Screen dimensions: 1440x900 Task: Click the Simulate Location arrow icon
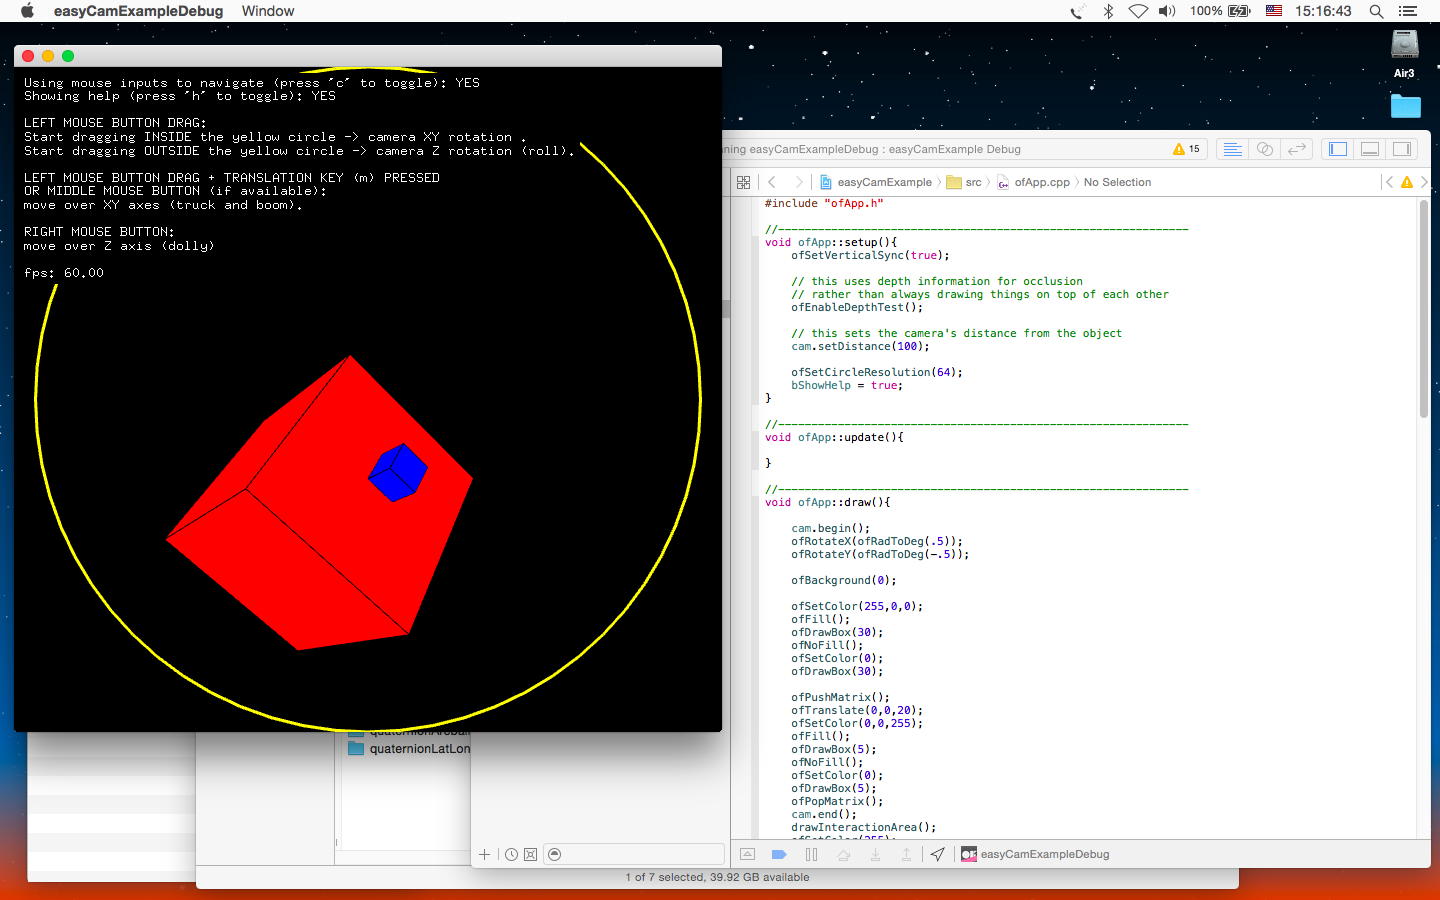click(937, 854)
